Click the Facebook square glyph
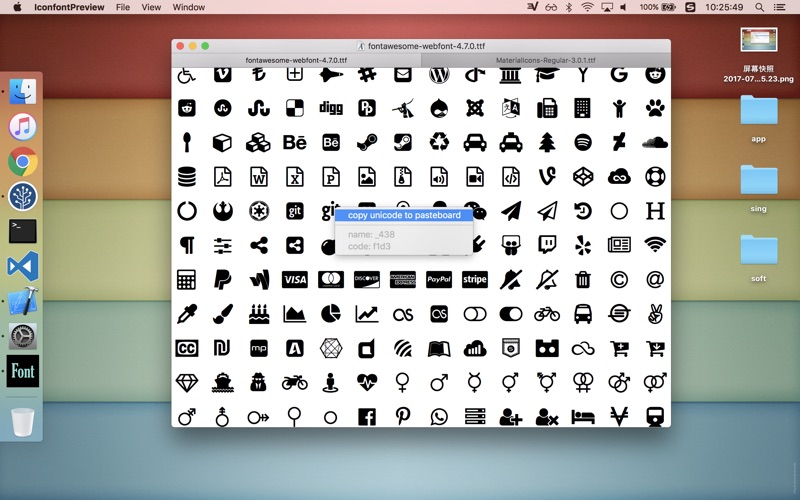 tap(367, 417)
